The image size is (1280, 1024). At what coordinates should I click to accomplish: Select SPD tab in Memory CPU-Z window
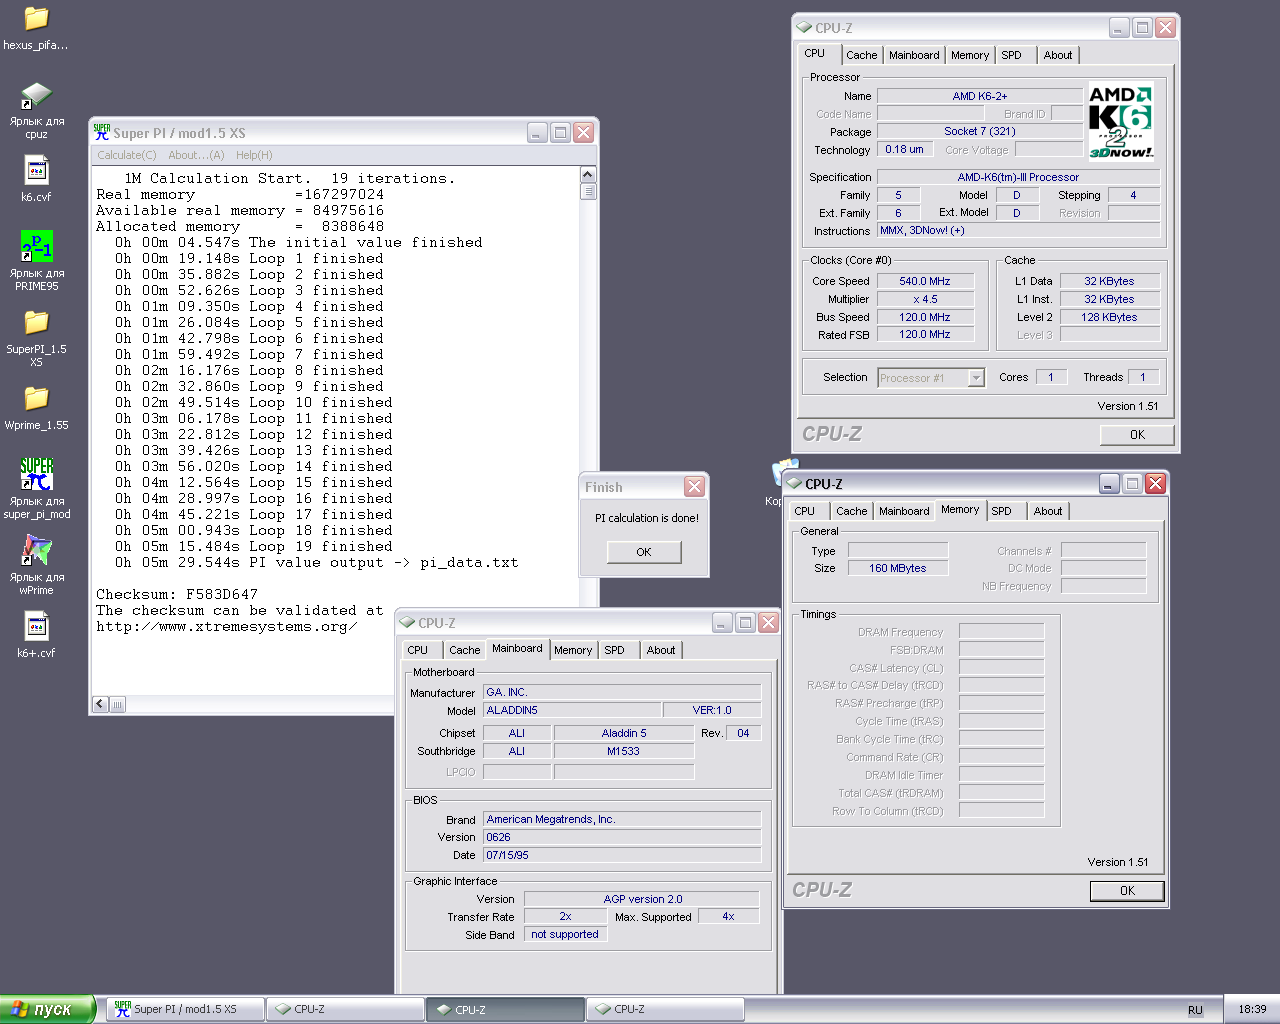coord(1001,511)
